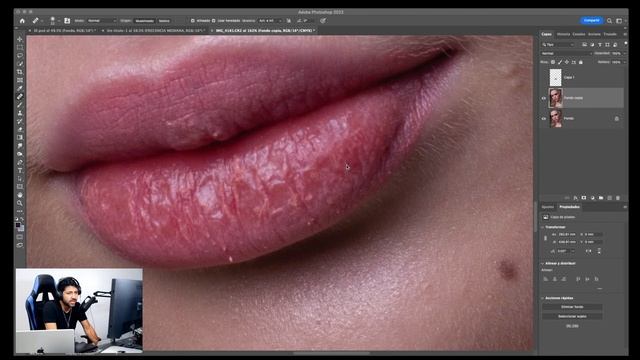The width and height of the screenshot is (640, 360).
Task: Click the Motivo source button
Action: pyautogui.click(x=164, y=20)
